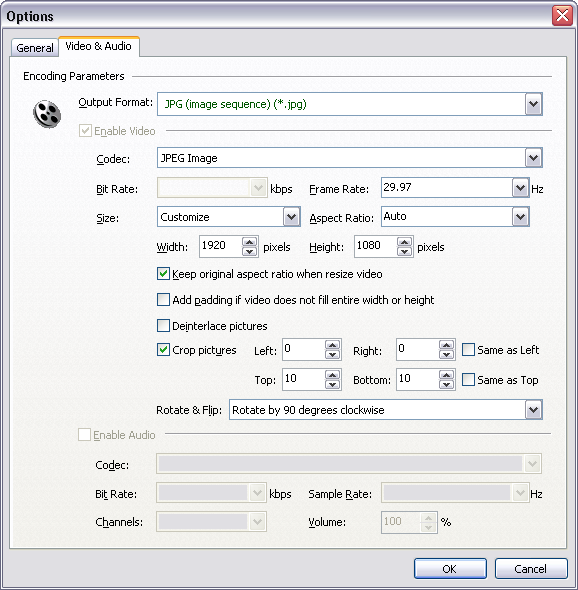
Task: Increase Top crop value
Action: tap(333, 375)
